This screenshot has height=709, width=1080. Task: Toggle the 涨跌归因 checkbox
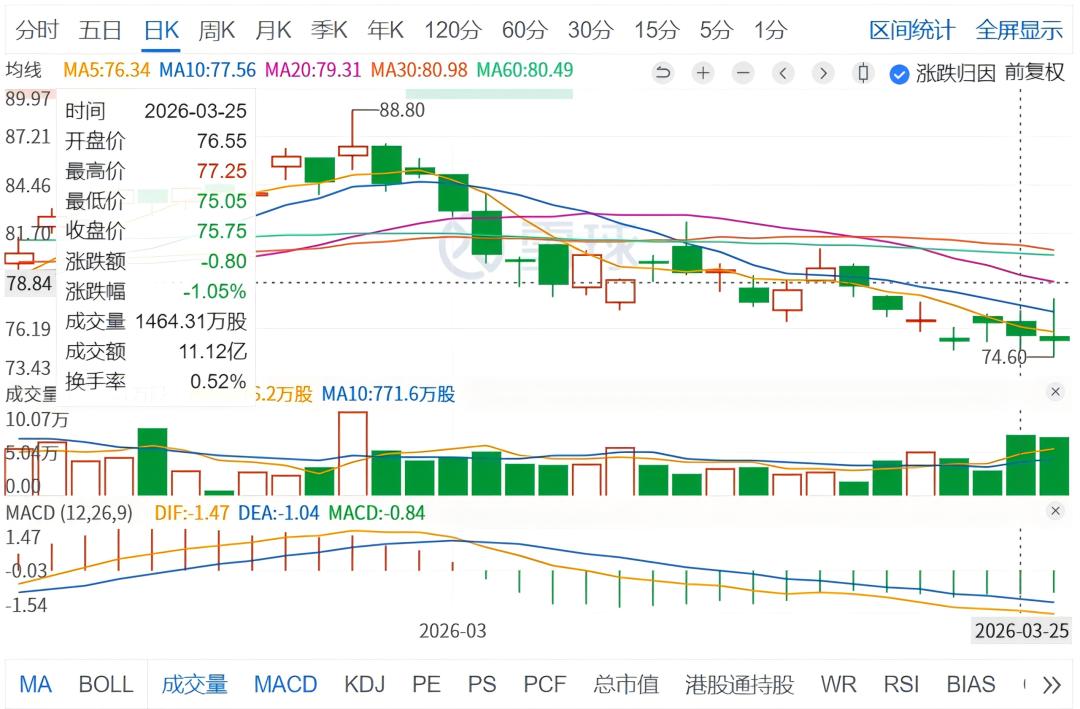coord(899,73)
